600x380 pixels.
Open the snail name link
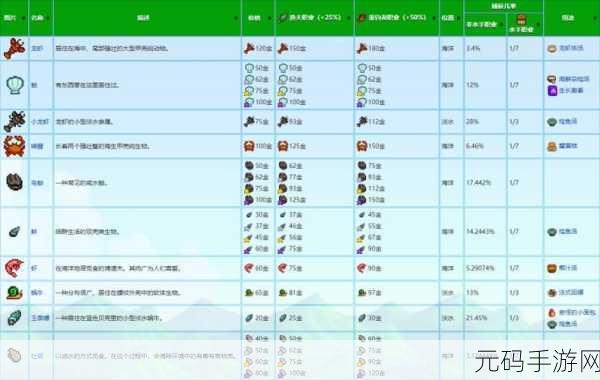(x=37, y=293)
